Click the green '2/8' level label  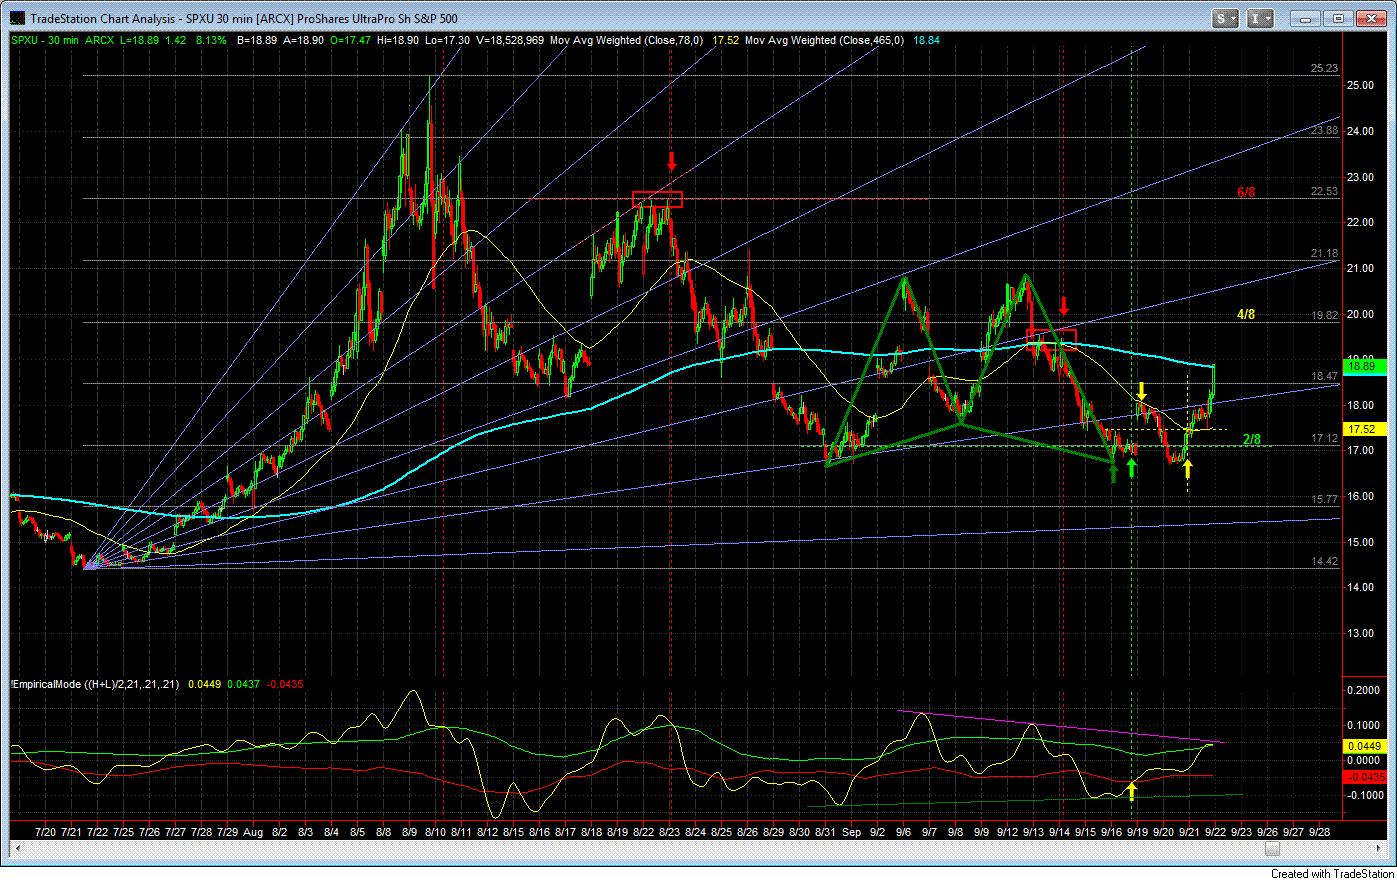pos(1252,439)
